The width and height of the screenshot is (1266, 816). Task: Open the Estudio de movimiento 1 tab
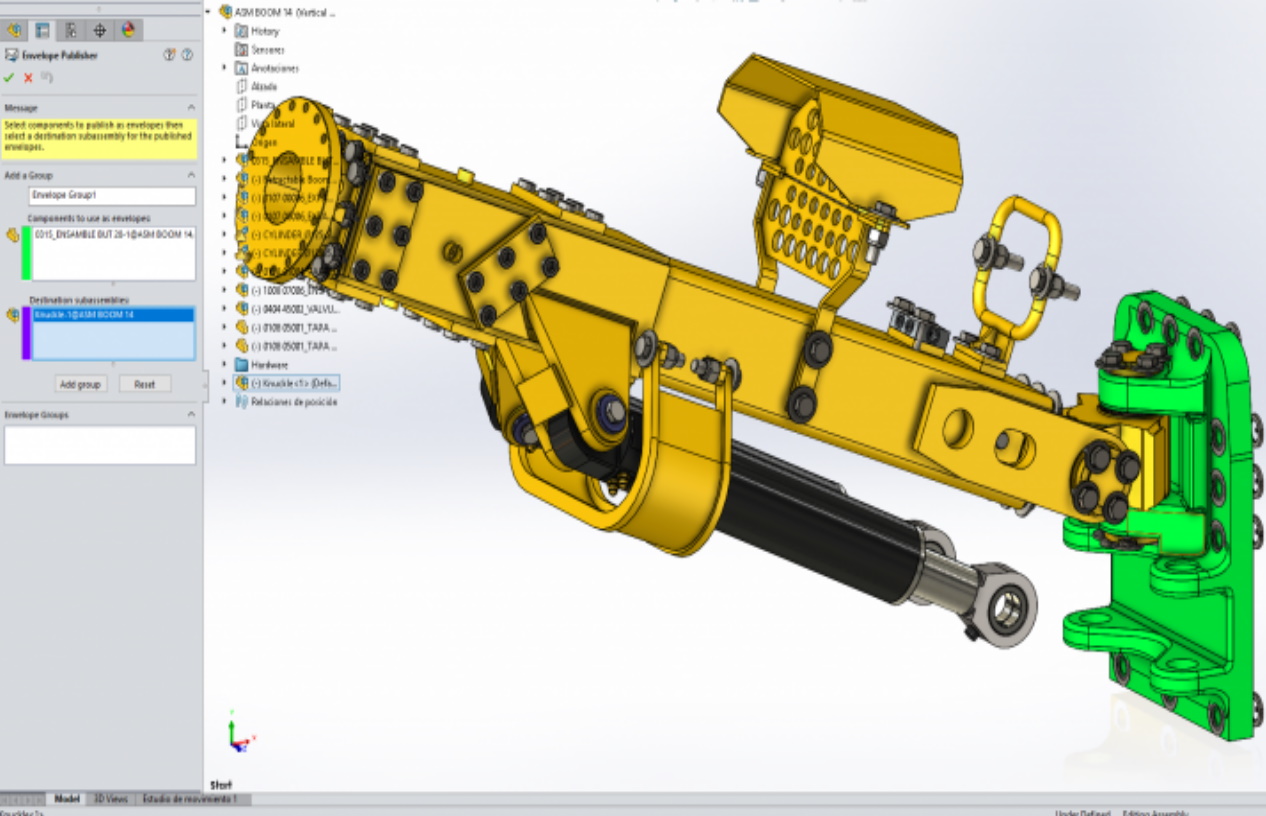(190, 800)
